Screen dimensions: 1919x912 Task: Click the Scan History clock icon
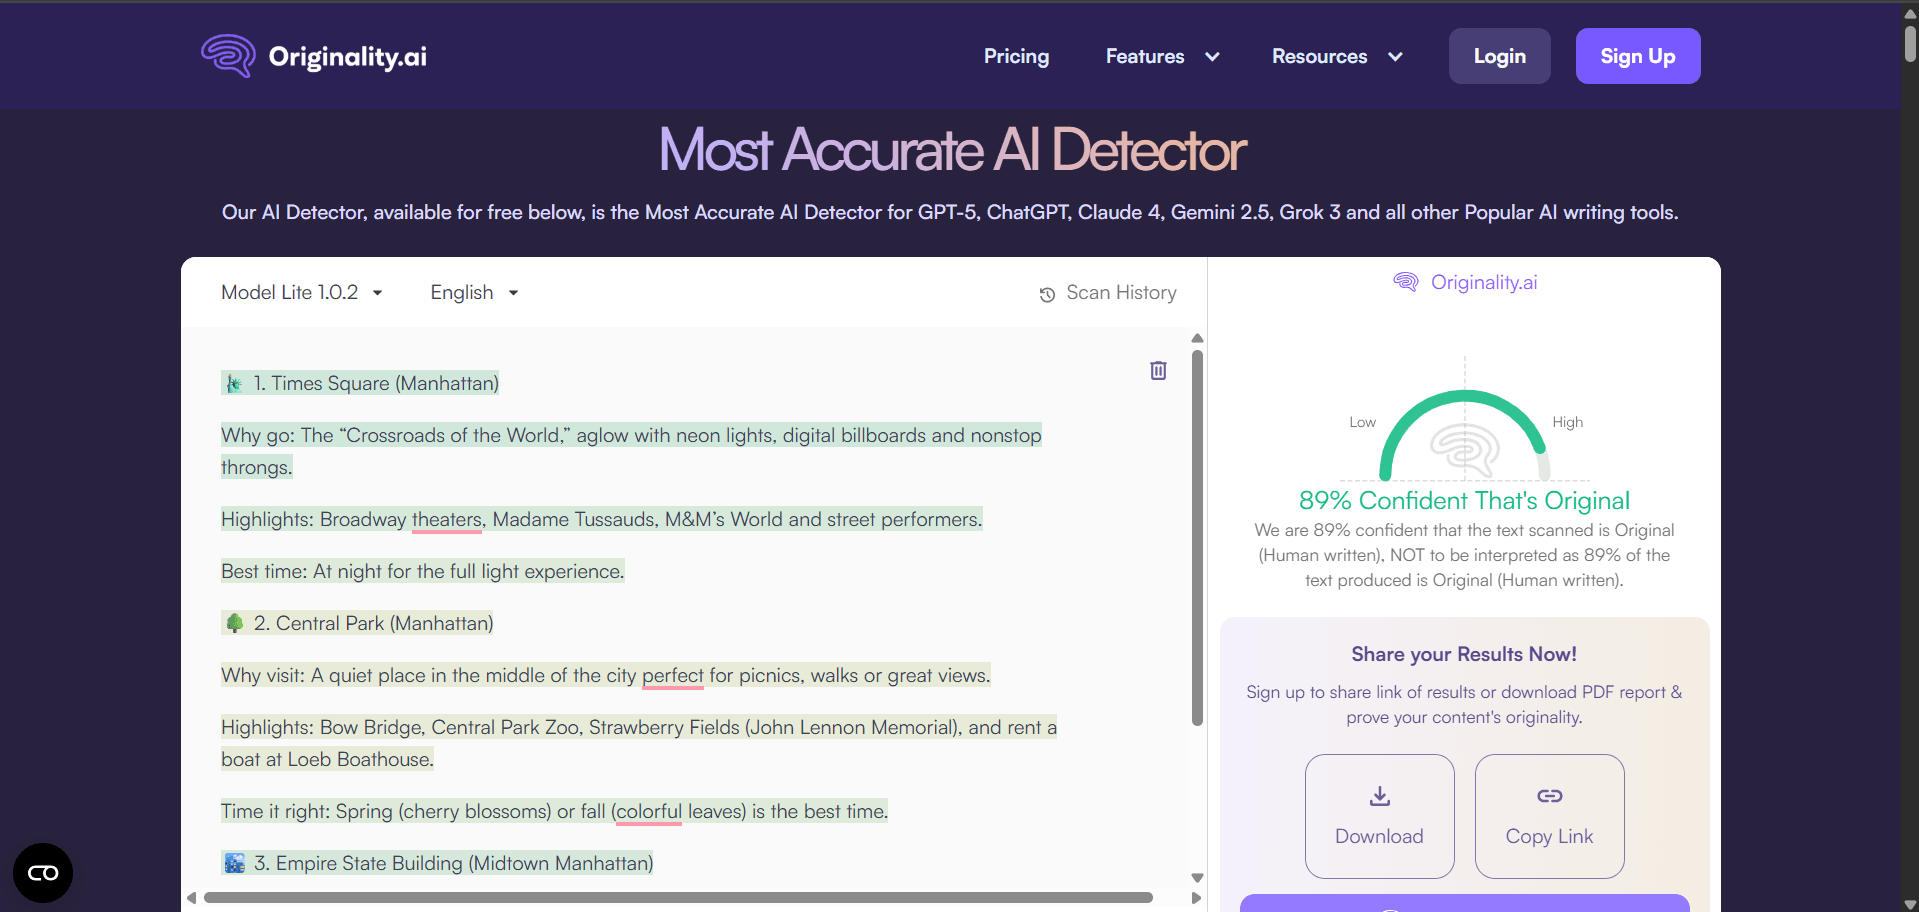[1047, 294]
